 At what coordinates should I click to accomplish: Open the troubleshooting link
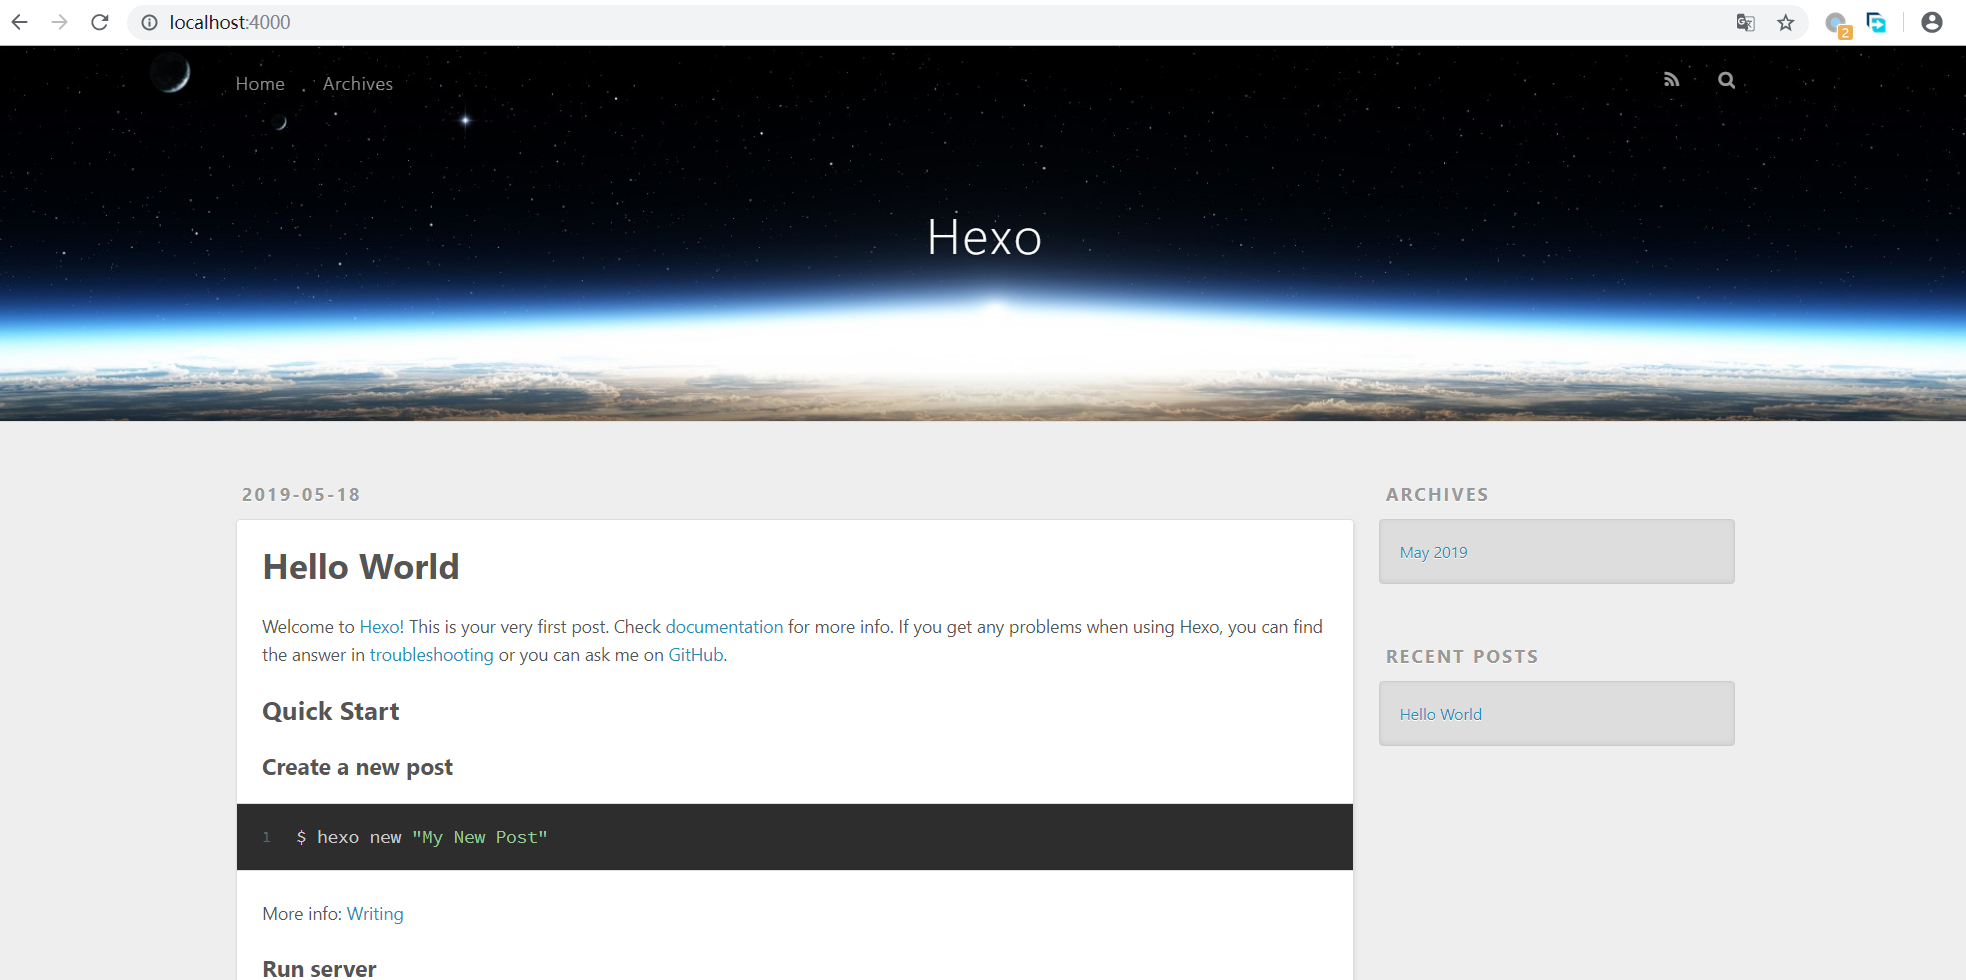point(431,655)
